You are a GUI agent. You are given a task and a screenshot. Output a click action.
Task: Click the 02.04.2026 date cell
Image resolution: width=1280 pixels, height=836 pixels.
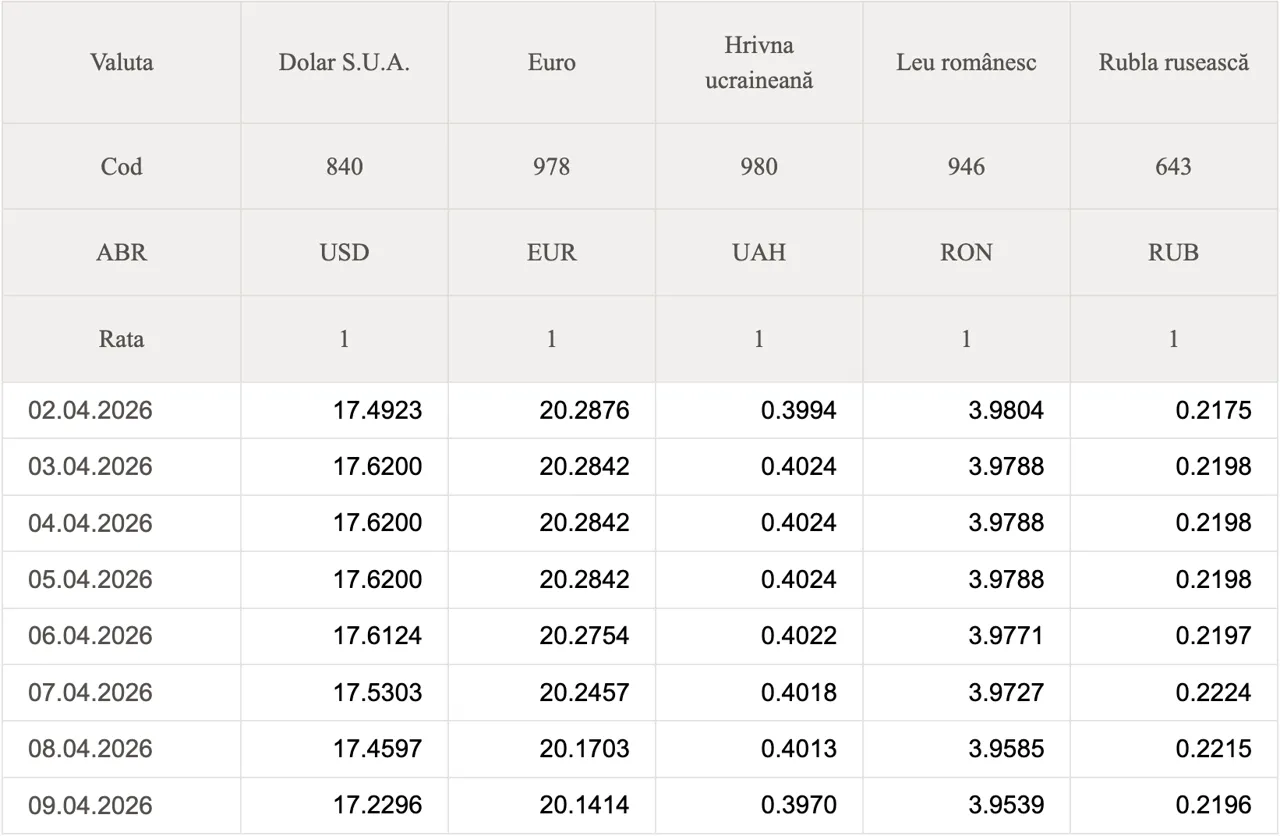tap(90, 410)
